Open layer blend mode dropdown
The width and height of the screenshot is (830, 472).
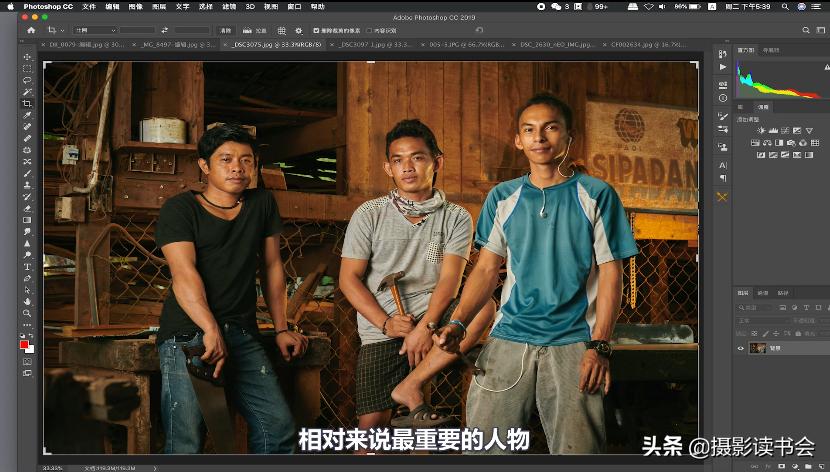762,321
